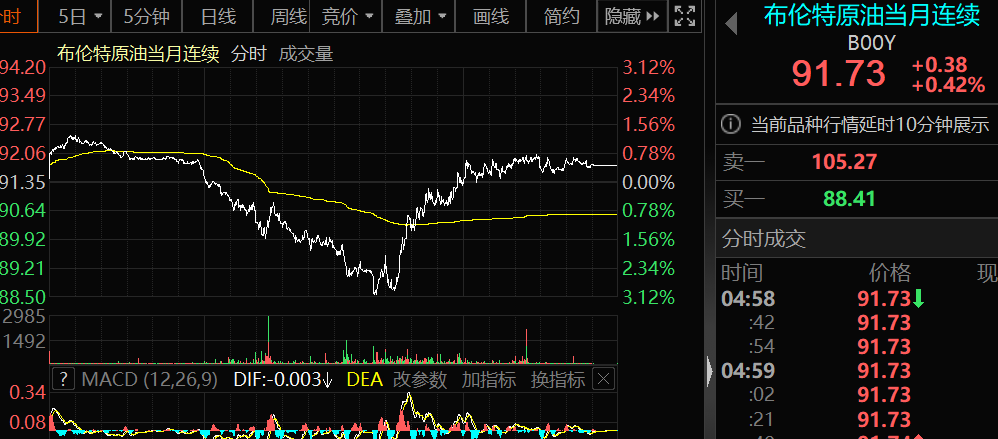Screen dimensions: 998x439
Task: Click the info icon for delayed quotes notice
Action: (732, 125)
